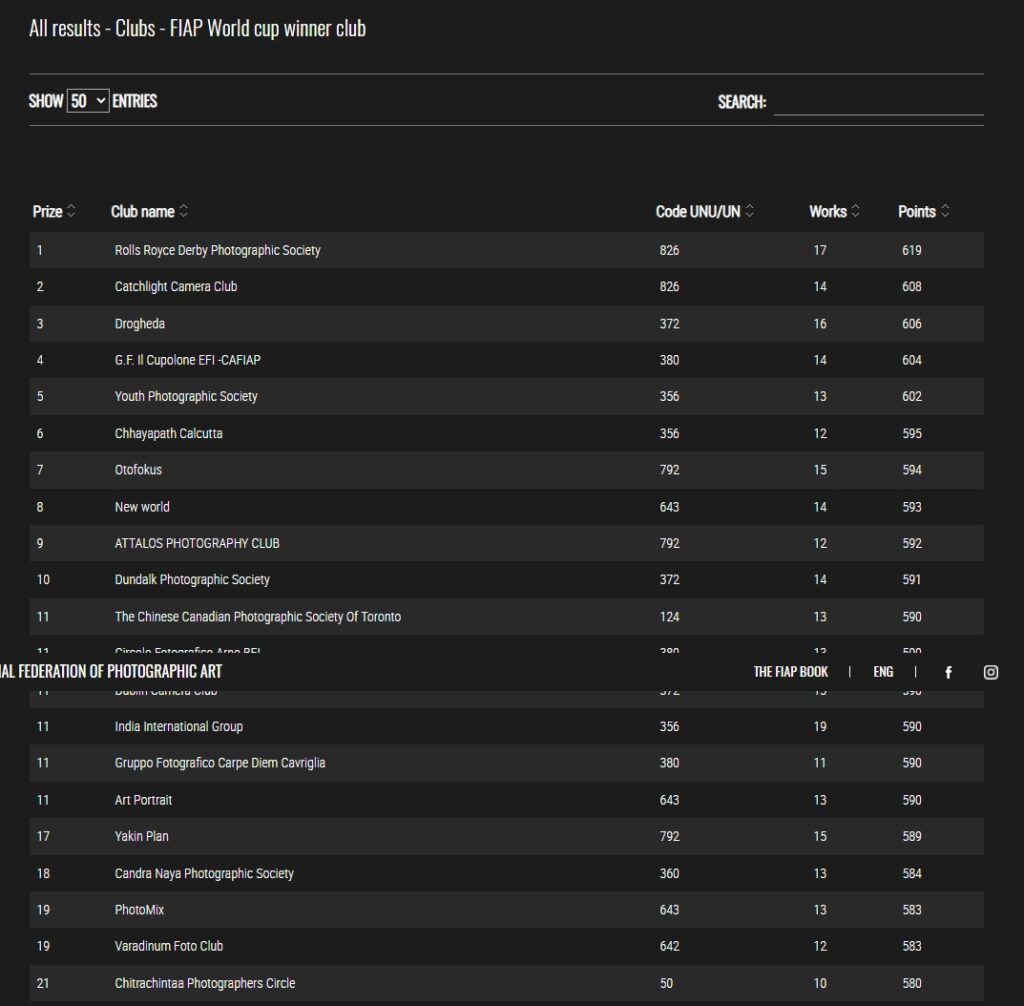
Task: Select the ATTALOS PHOTOGRAPHY CLUB row
Action: (197, 544)
